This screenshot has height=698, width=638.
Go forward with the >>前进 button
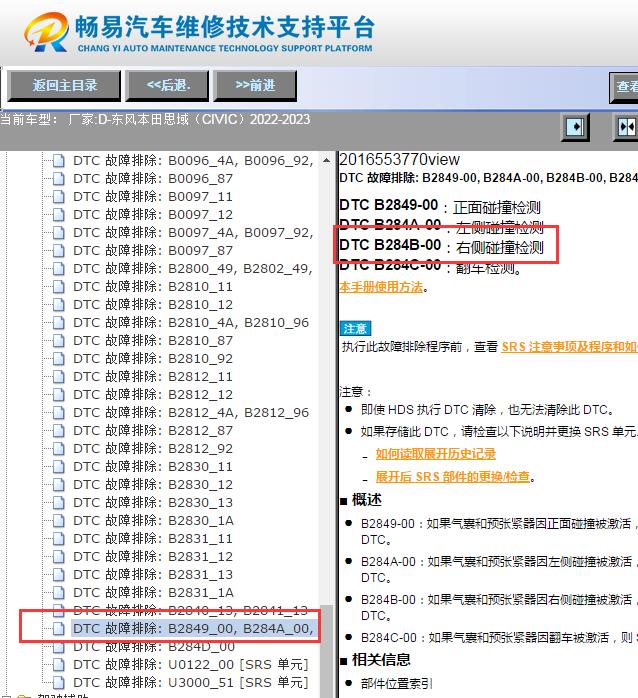click(255, 85)
